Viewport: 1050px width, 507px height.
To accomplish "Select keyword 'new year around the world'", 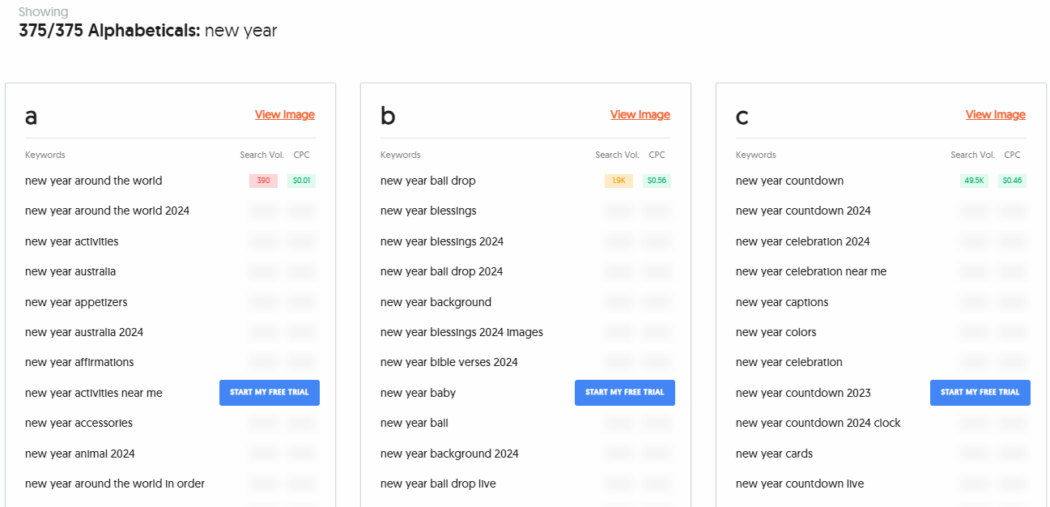I will (x=94, y=181).
